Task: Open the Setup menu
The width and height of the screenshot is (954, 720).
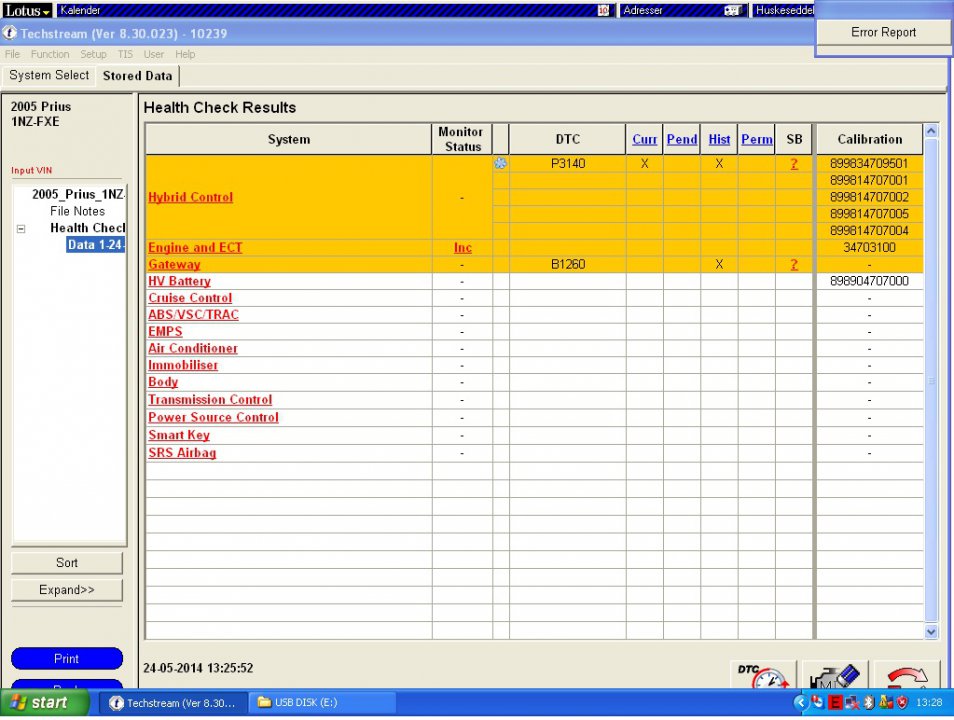Action: click(x=93, y=54)
